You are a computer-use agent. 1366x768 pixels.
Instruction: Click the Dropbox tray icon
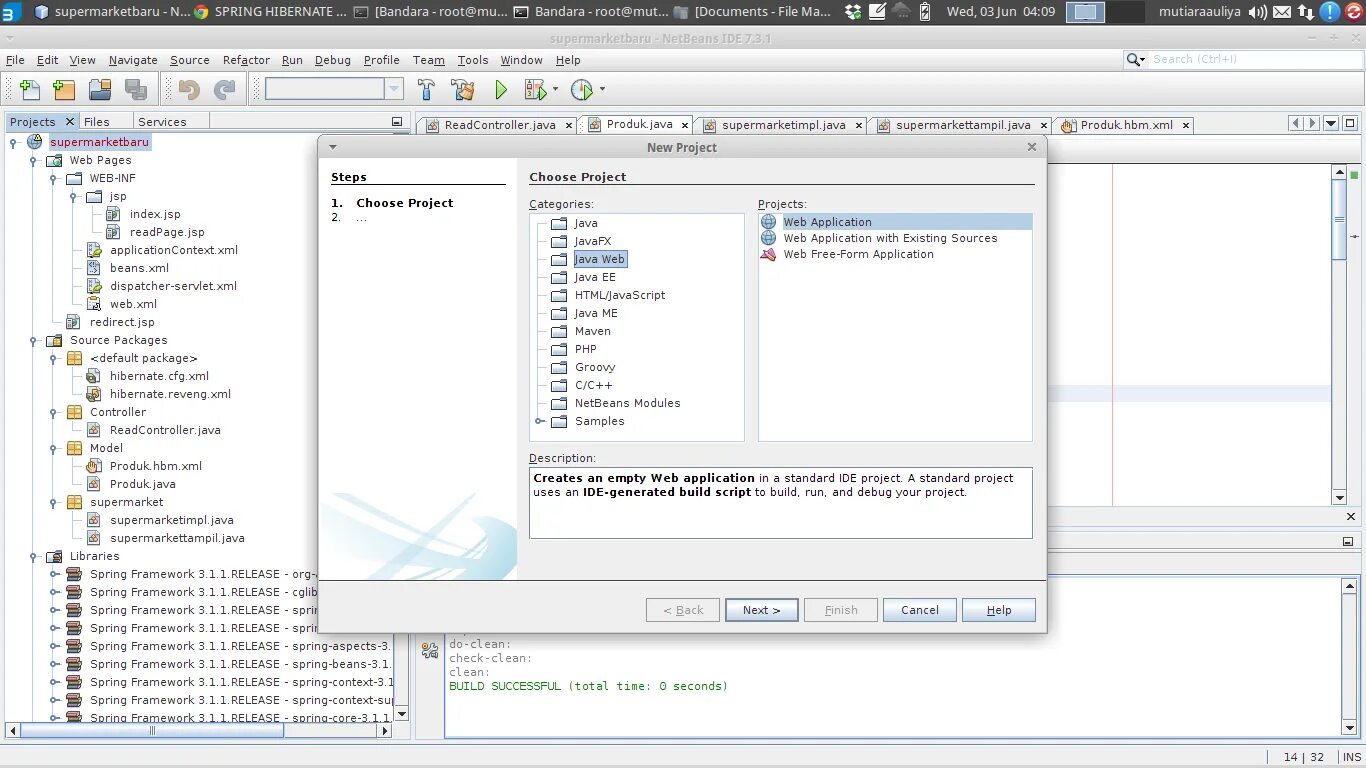pyautogui.click(x=852, y=12)
